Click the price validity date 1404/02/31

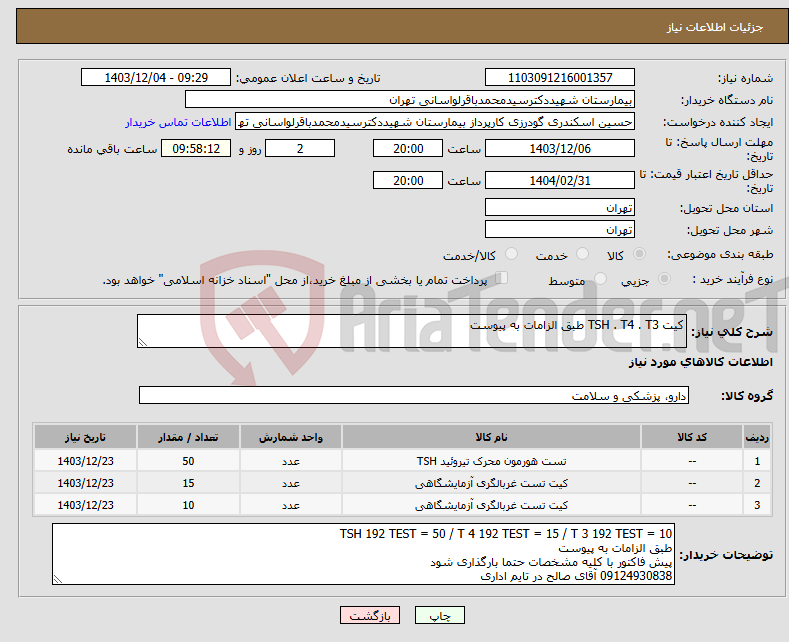[x=560, y=180]
